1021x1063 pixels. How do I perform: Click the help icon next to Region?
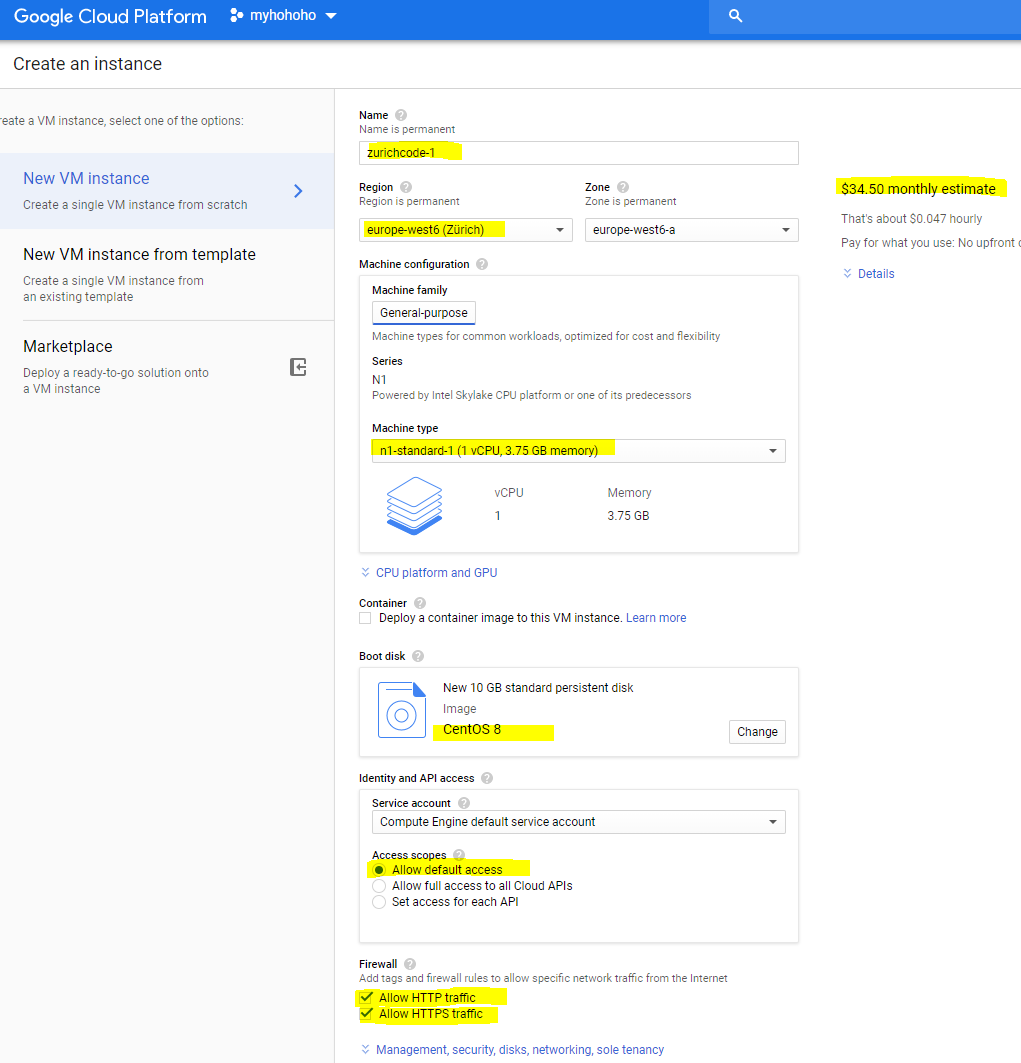point(405,186)
